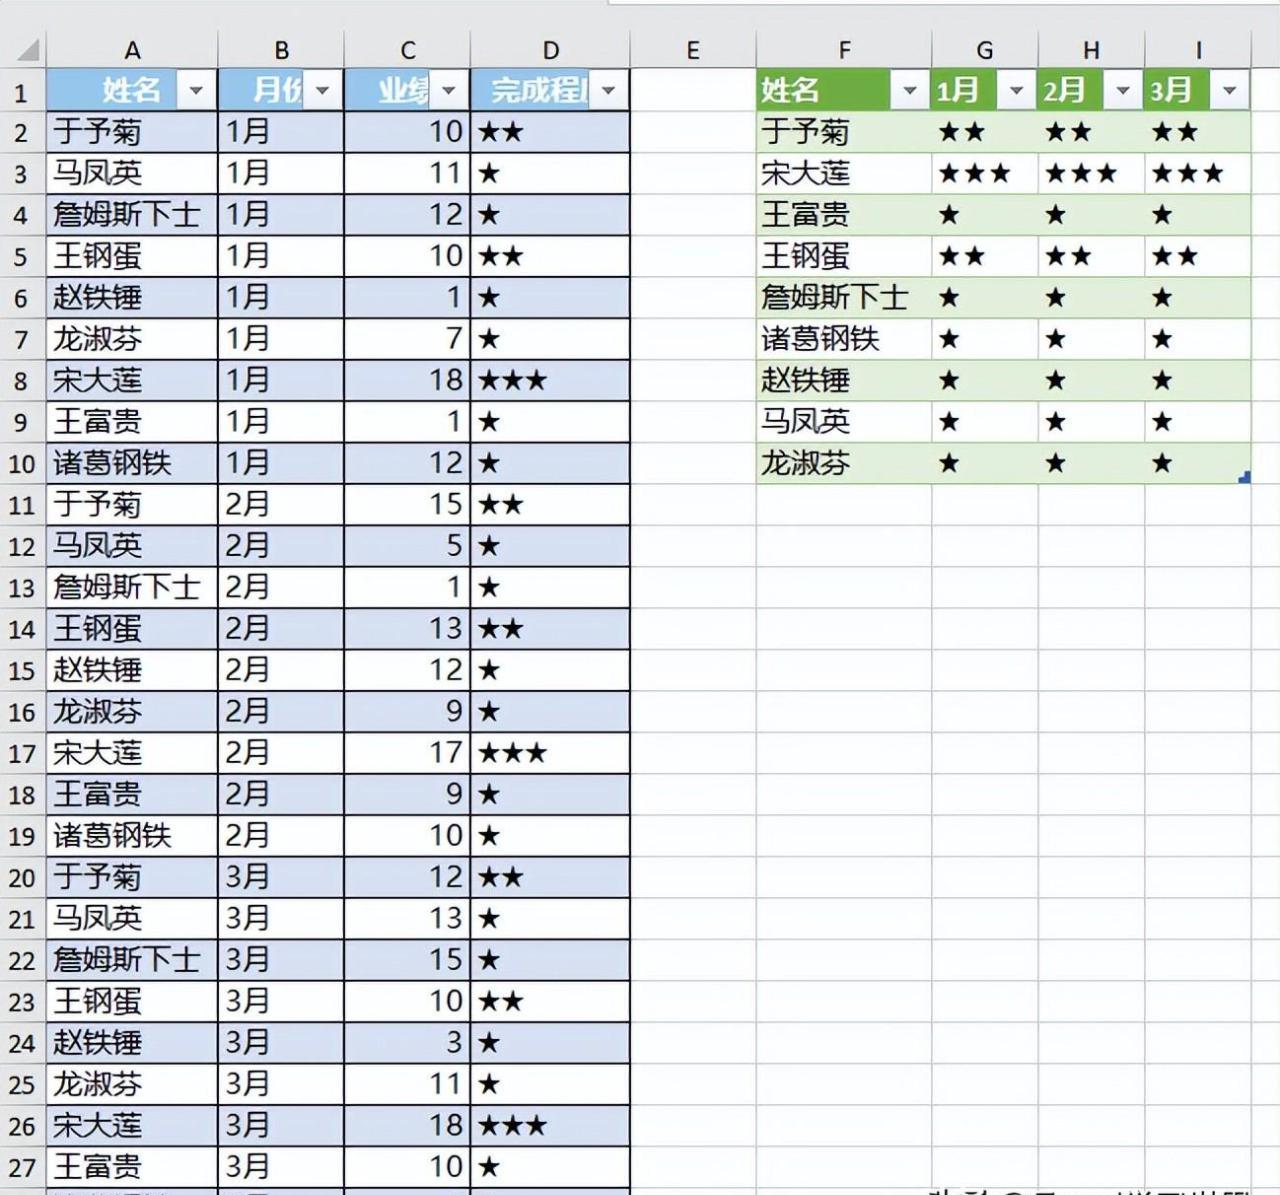
Task: Click cell A2 containing 于予菊
Action: pyautogui.click(x=132, y=132)
